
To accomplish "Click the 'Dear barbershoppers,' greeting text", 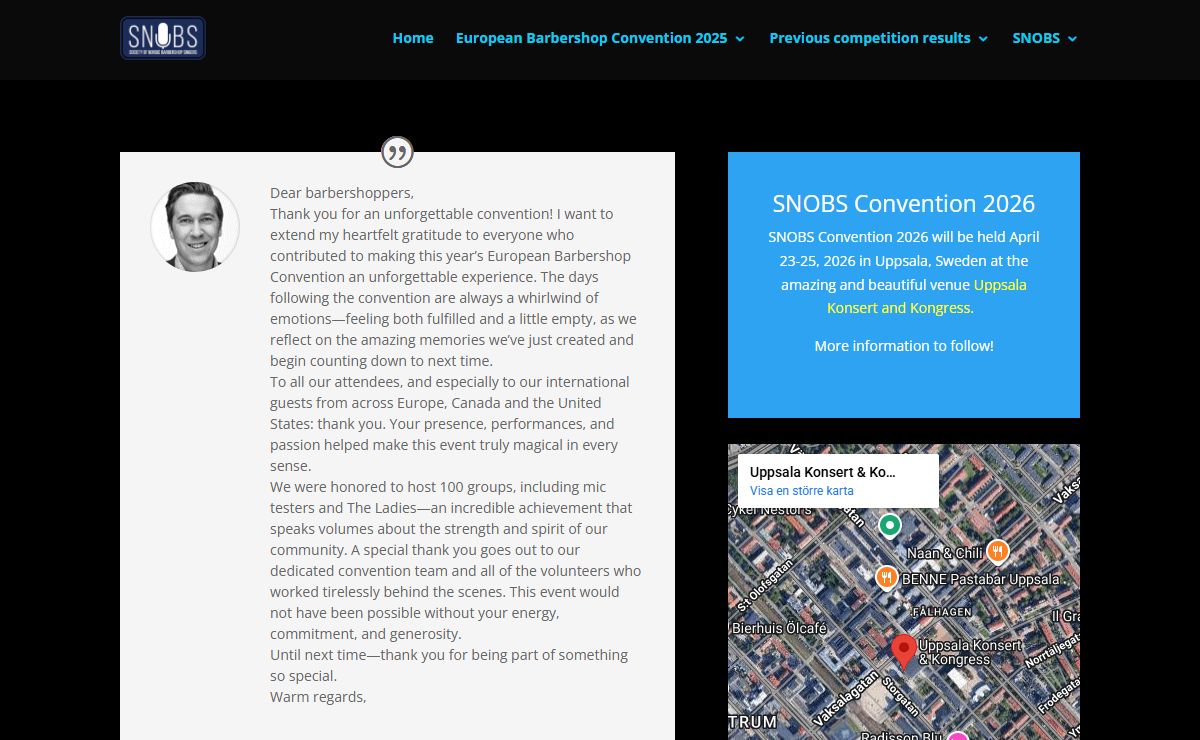I will click(342, 193).
